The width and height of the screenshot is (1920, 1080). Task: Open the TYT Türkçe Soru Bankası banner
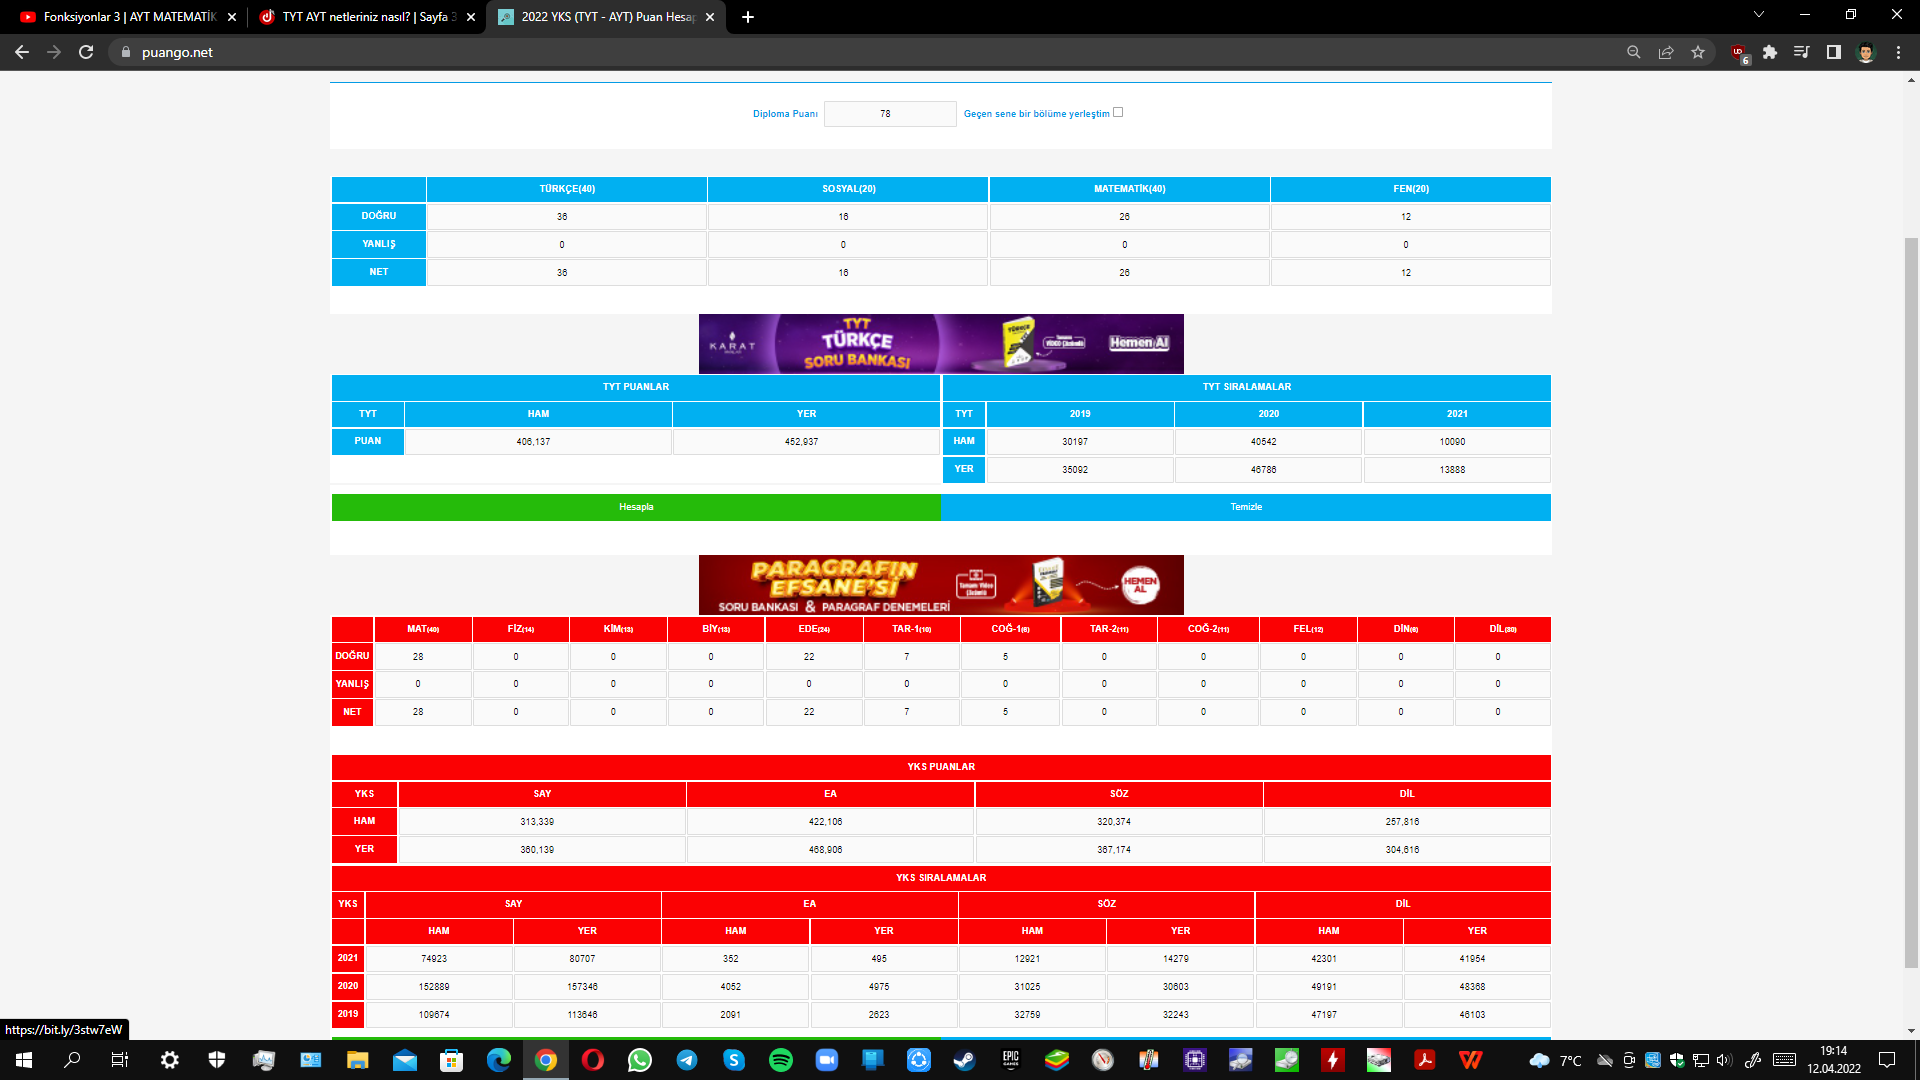point(941,344)
